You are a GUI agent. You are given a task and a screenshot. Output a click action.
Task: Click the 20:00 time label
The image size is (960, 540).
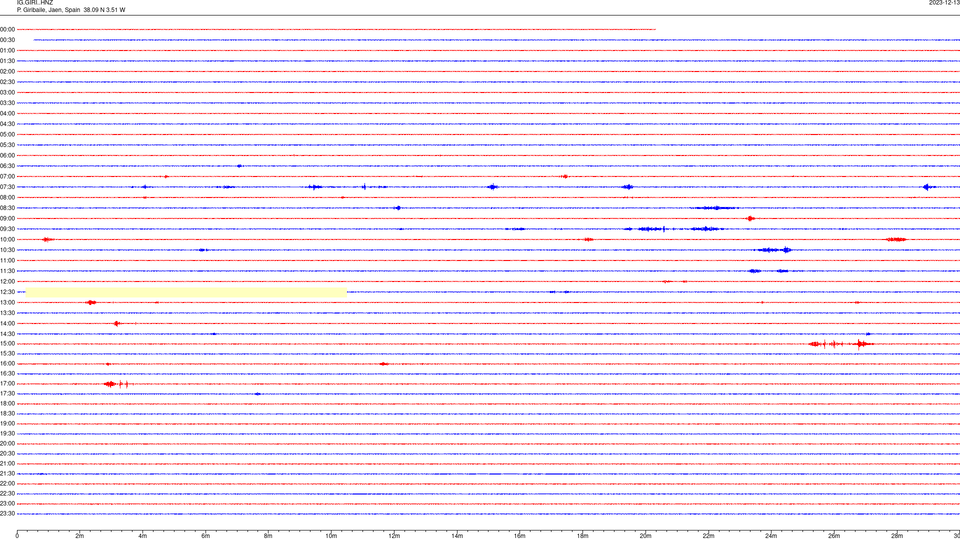click(x=7, y=444)
